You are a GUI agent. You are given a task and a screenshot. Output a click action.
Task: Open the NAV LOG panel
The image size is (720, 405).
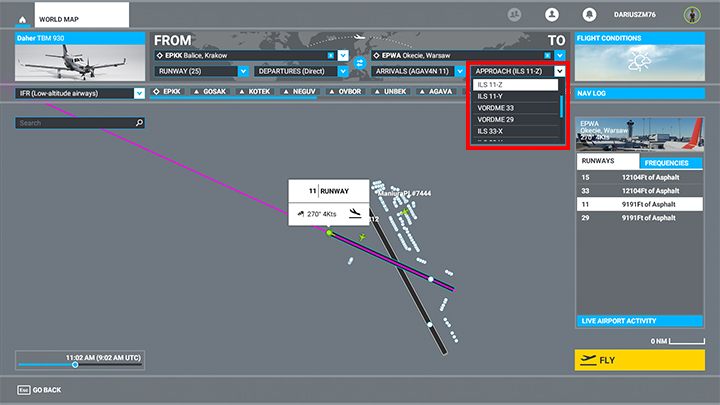[x=639, y=93]
